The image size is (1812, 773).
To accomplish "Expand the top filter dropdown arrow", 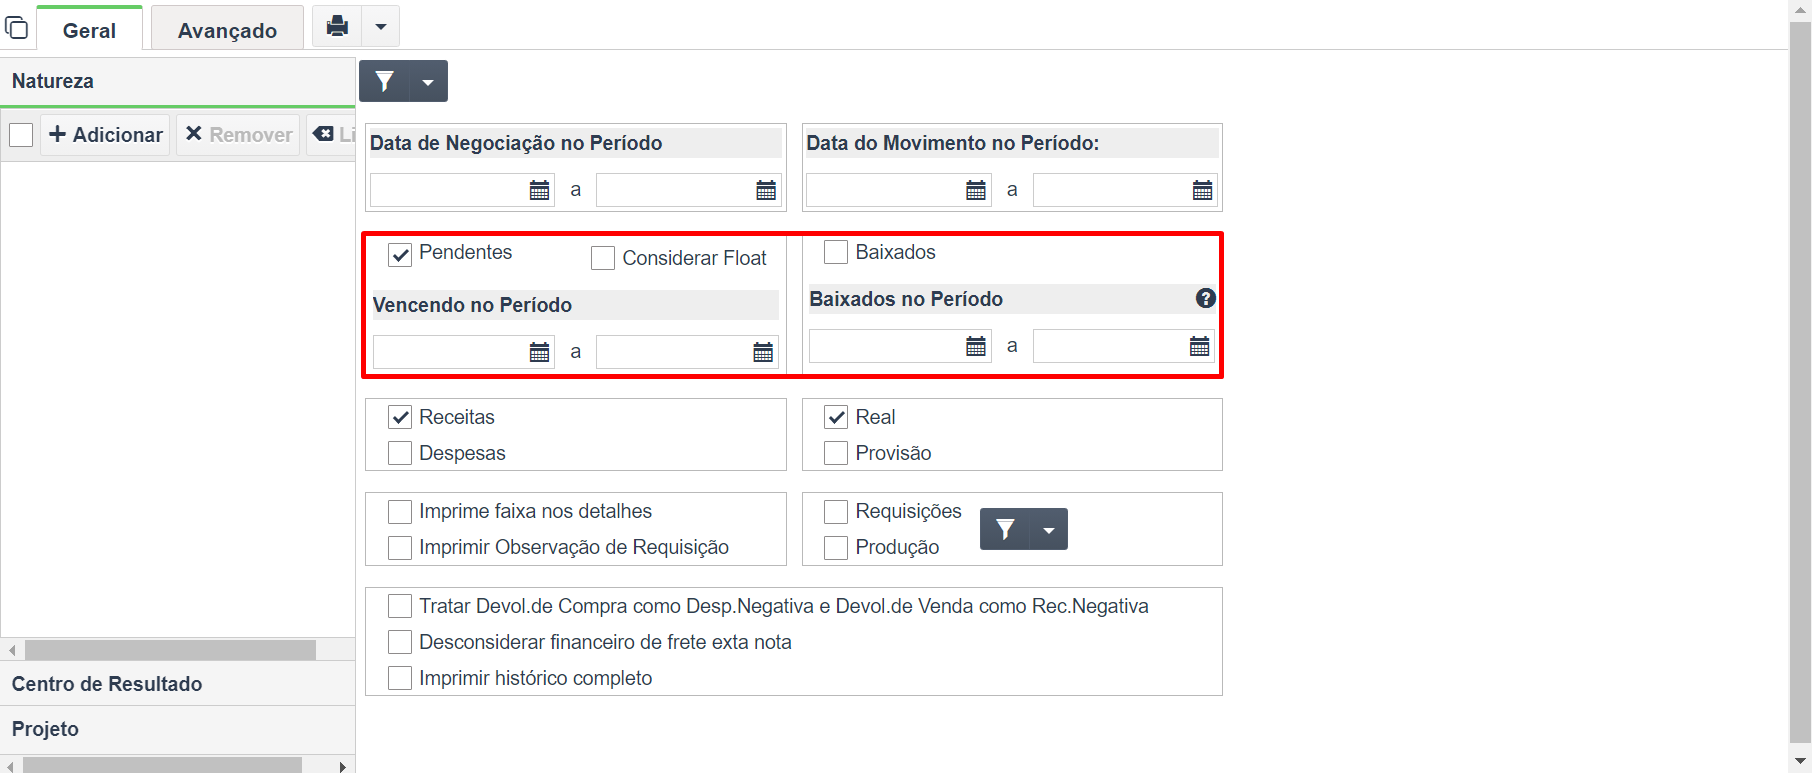I will point(428,82).
